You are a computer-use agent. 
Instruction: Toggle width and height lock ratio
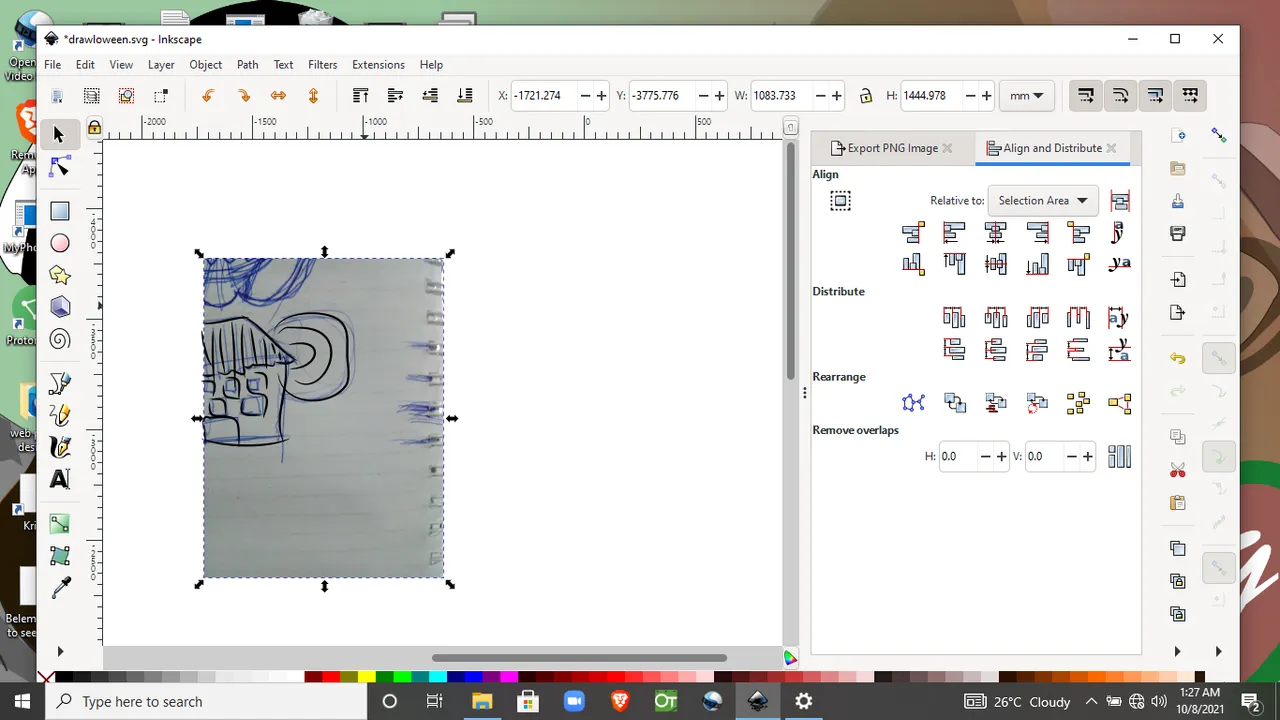tap(865, 96)
